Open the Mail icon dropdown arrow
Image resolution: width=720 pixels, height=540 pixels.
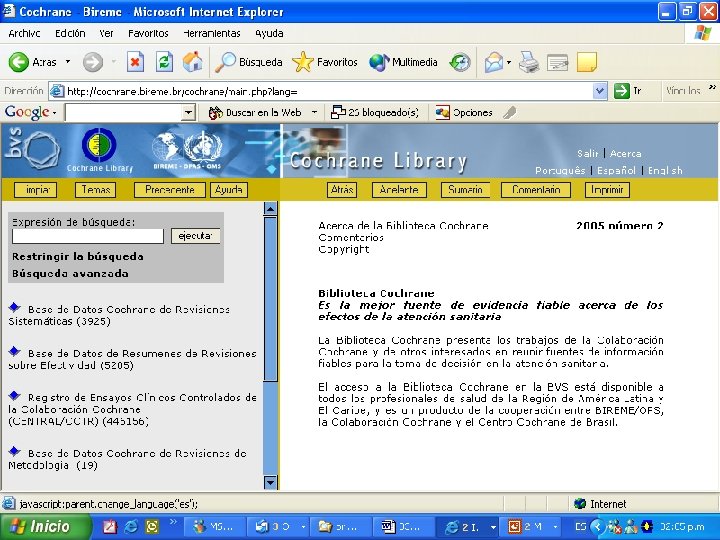tap(509, 62)
